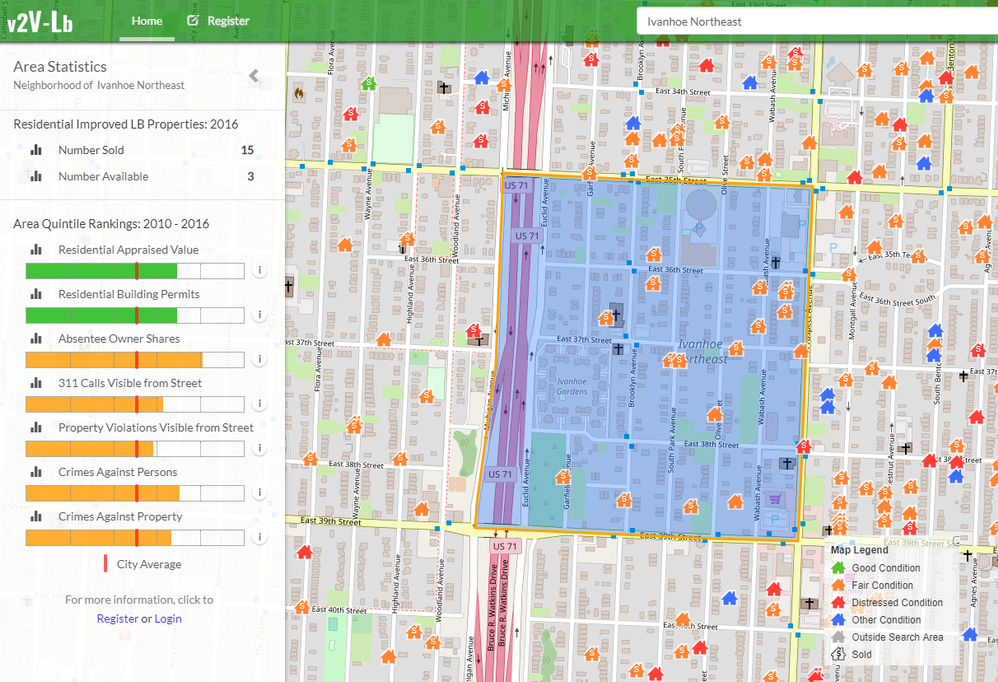Click the Residential Appraised Value quintile bar
The image size is (998, 682).
pos(135,271)
